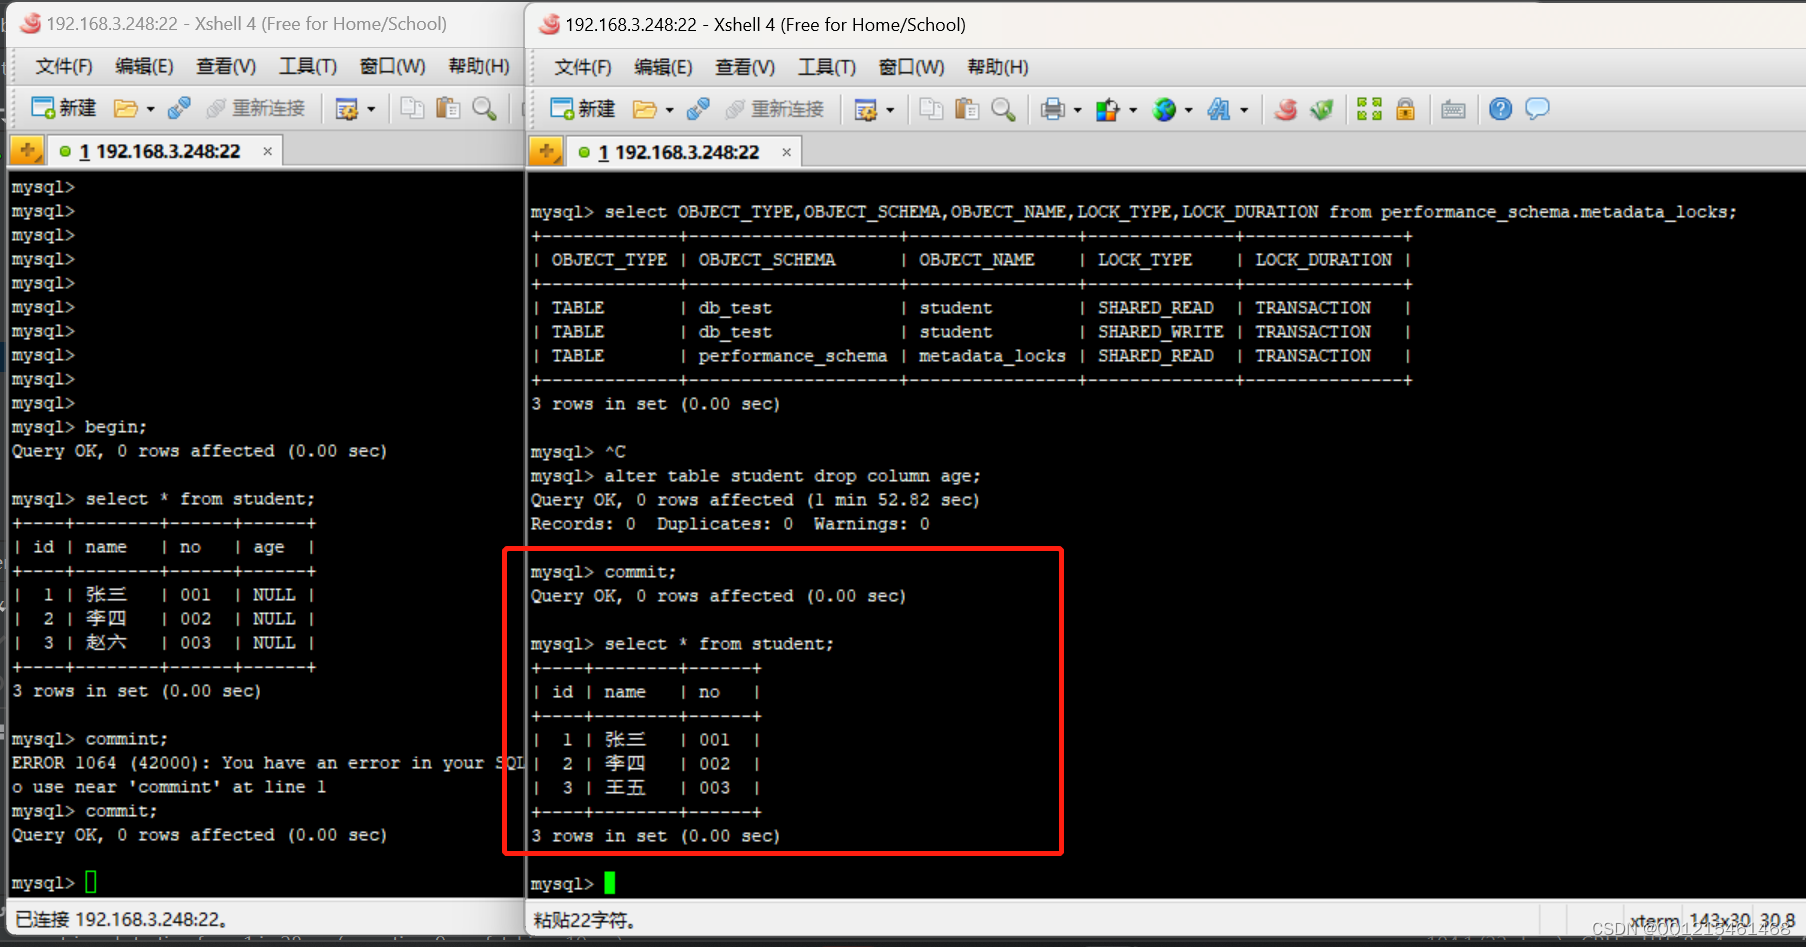This screenshot has height=947, width=1806.
Task: Click the 'metadata_locks' object name cell
Action: click(x=992, y=356)
